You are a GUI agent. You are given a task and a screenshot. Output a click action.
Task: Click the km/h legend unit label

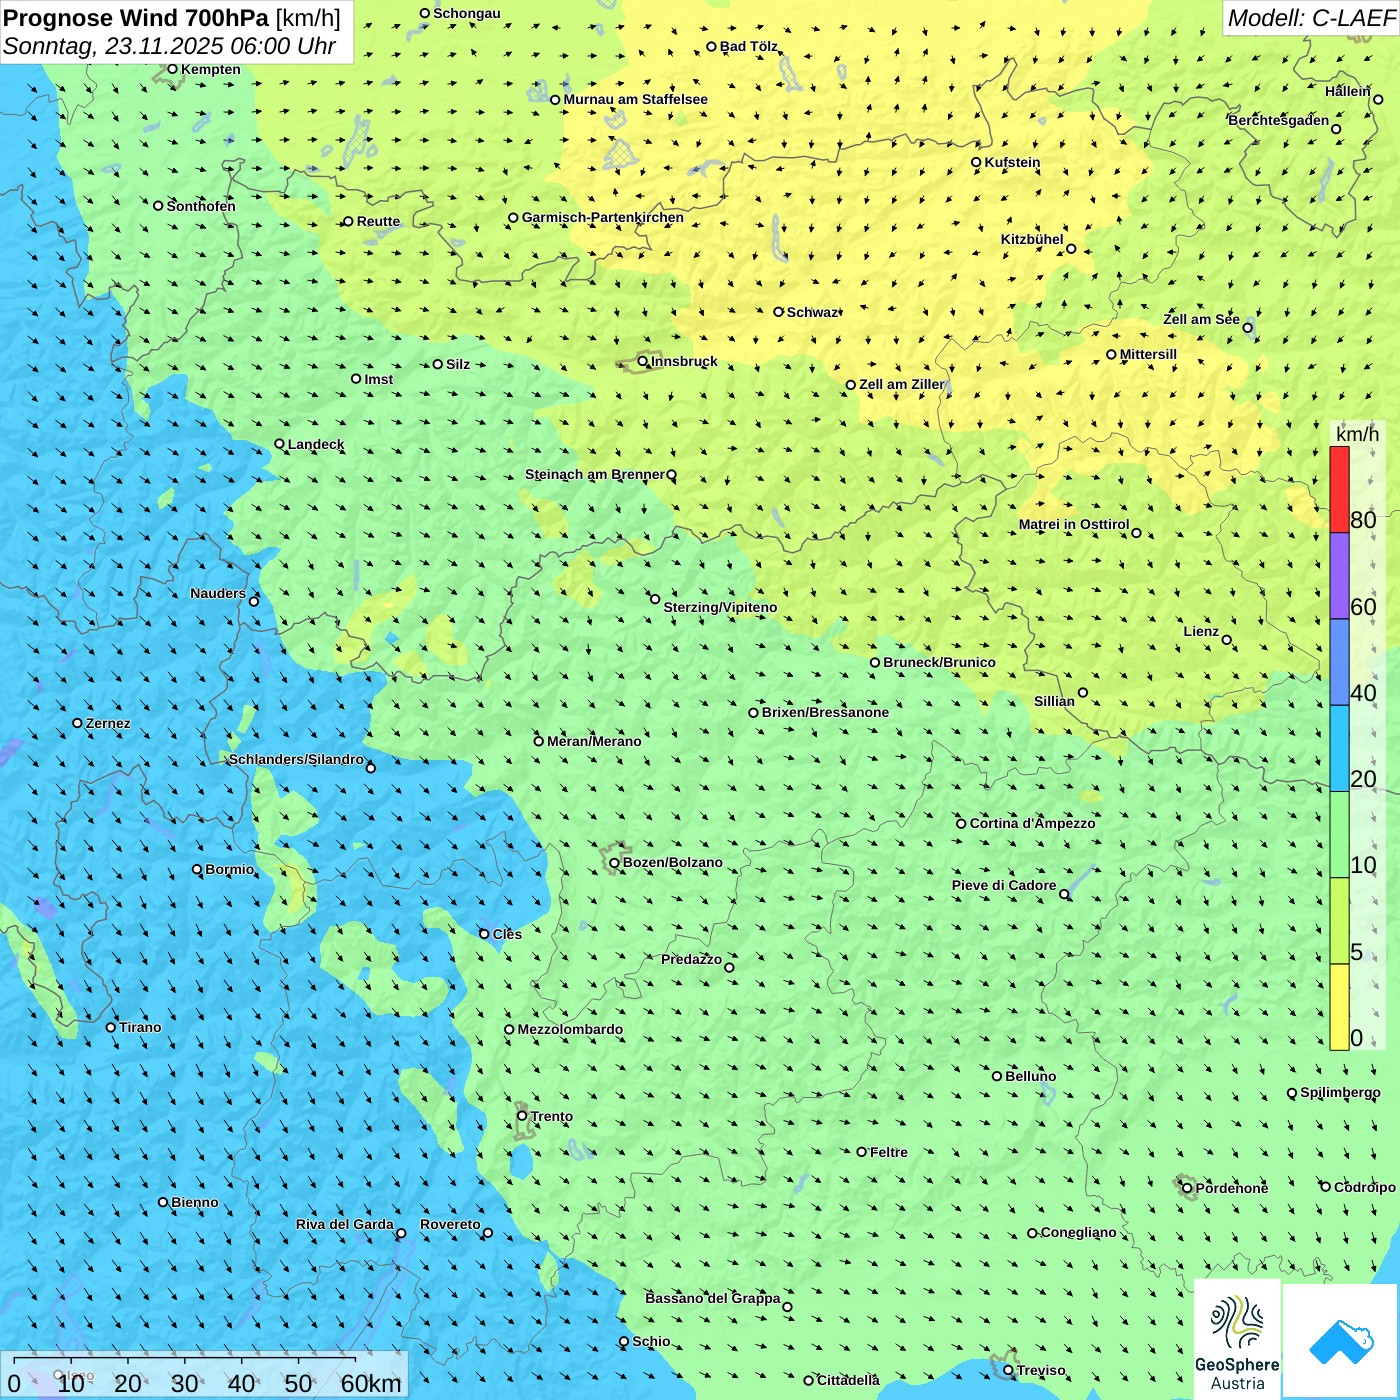click(x=1358, y=434)
